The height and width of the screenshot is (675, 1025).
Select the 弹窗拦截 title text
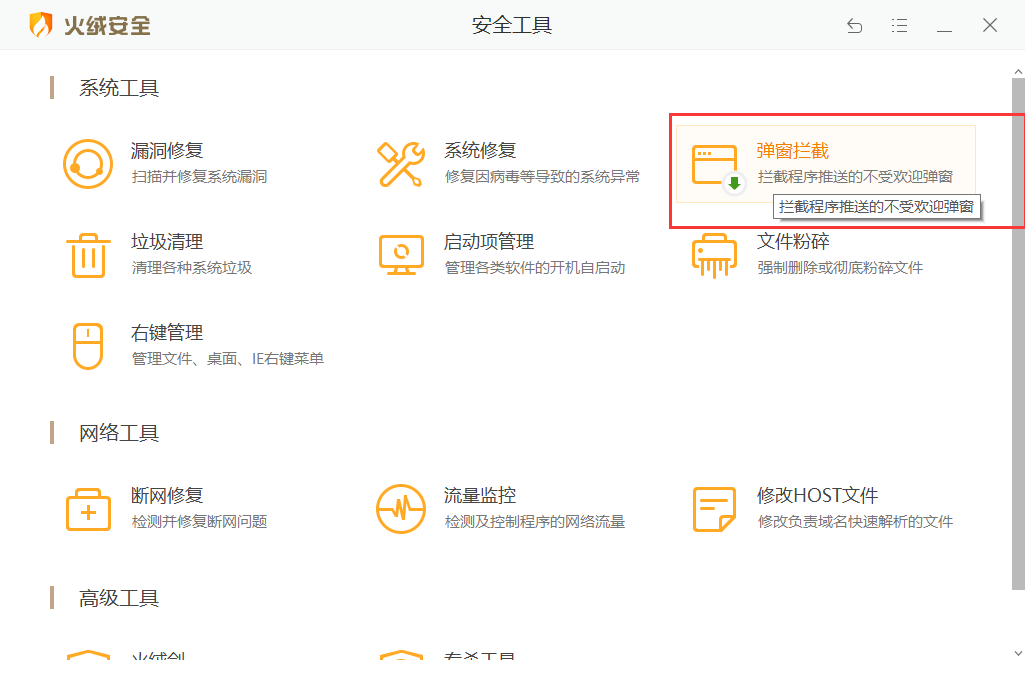pyautogui.click(x=793, y=151)
